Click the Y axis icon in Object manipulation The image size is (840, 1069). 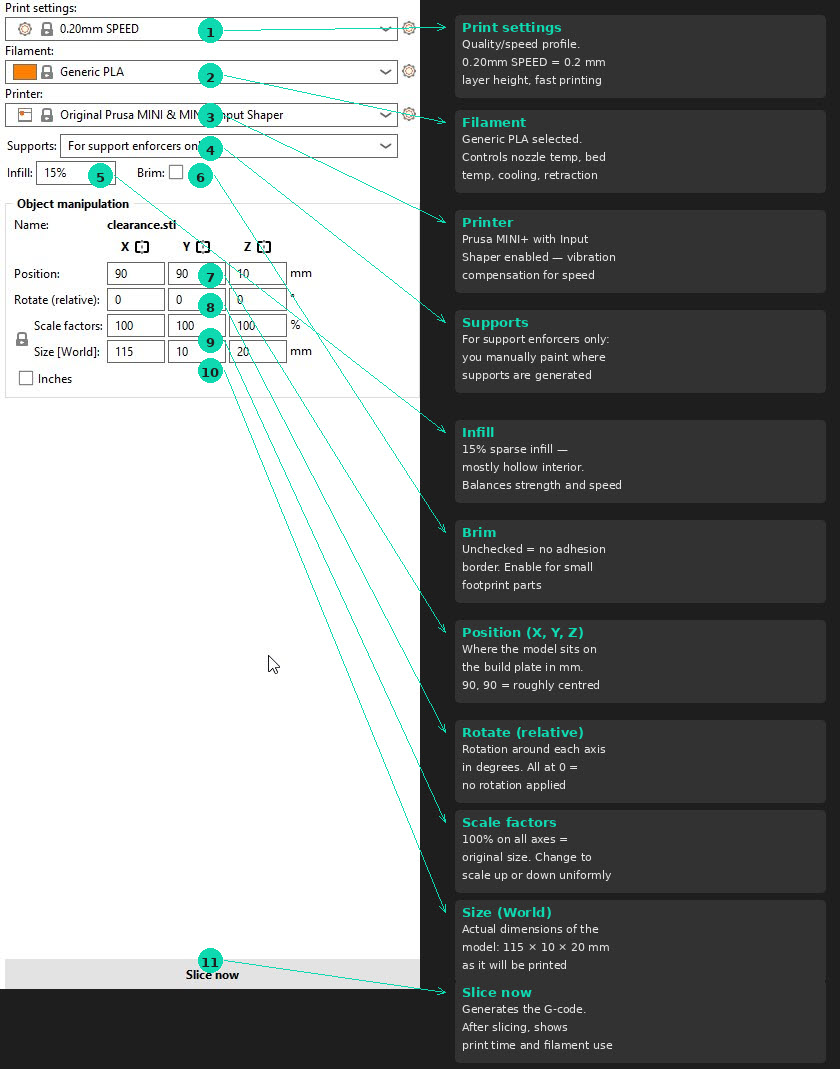202,246
